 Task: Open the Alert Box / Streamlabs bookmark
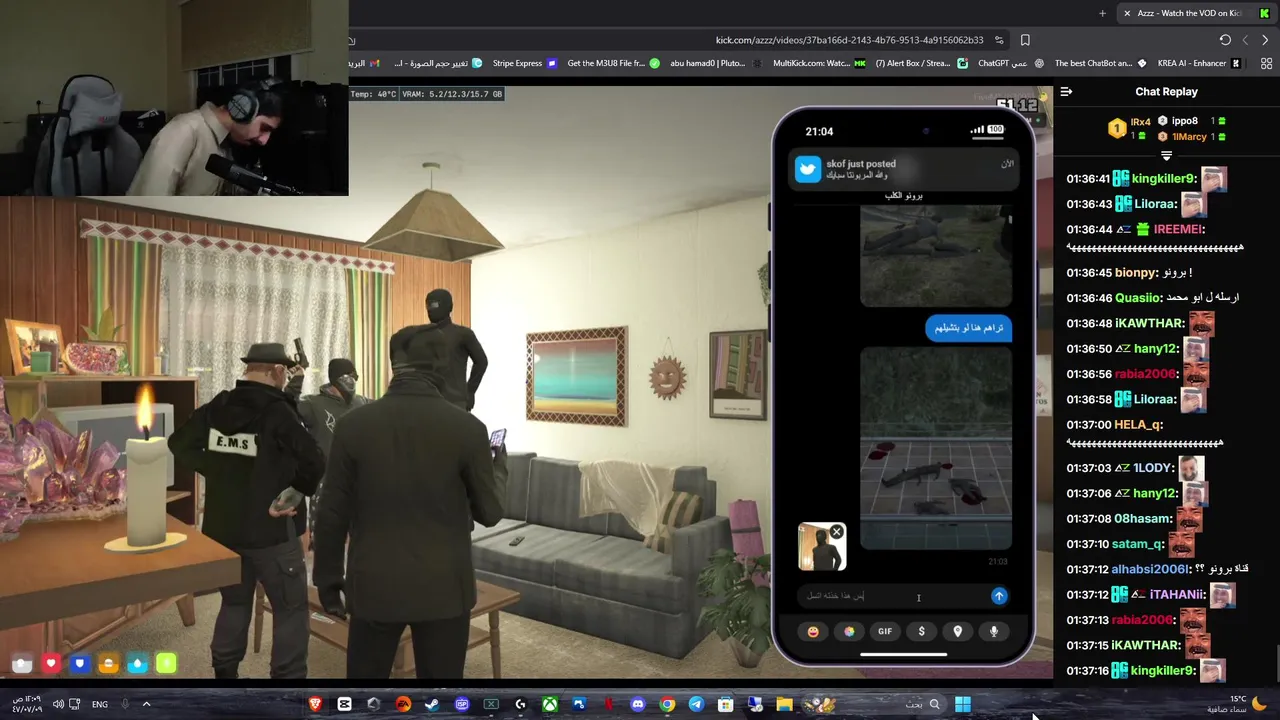921,63
